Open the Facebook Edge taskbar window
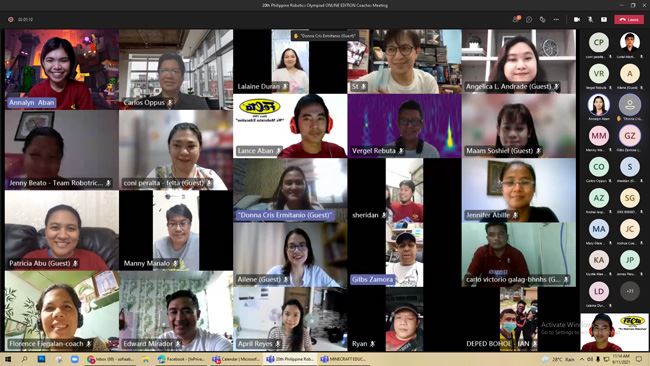This screenshot has height=366, width=650. pyautogui.click(x=181, y=359)
